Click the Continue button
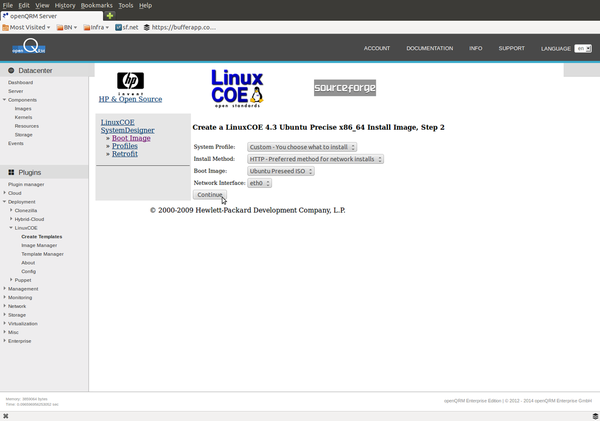This screenshot has width=600, height=421. 210,195
